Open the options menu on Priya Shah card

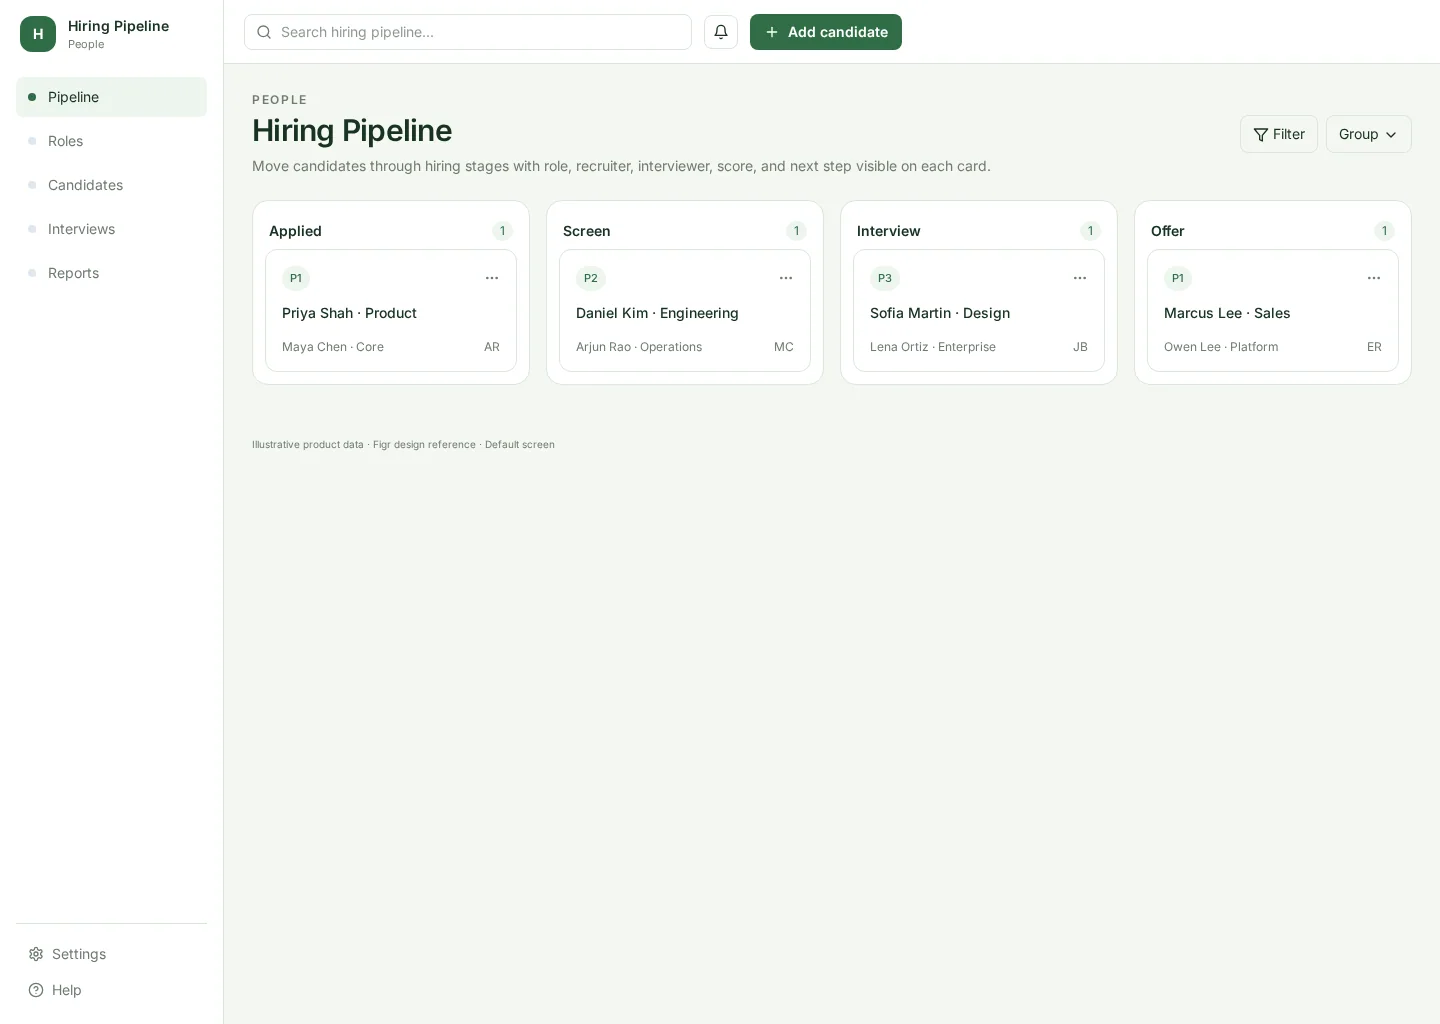click(492, 278)
